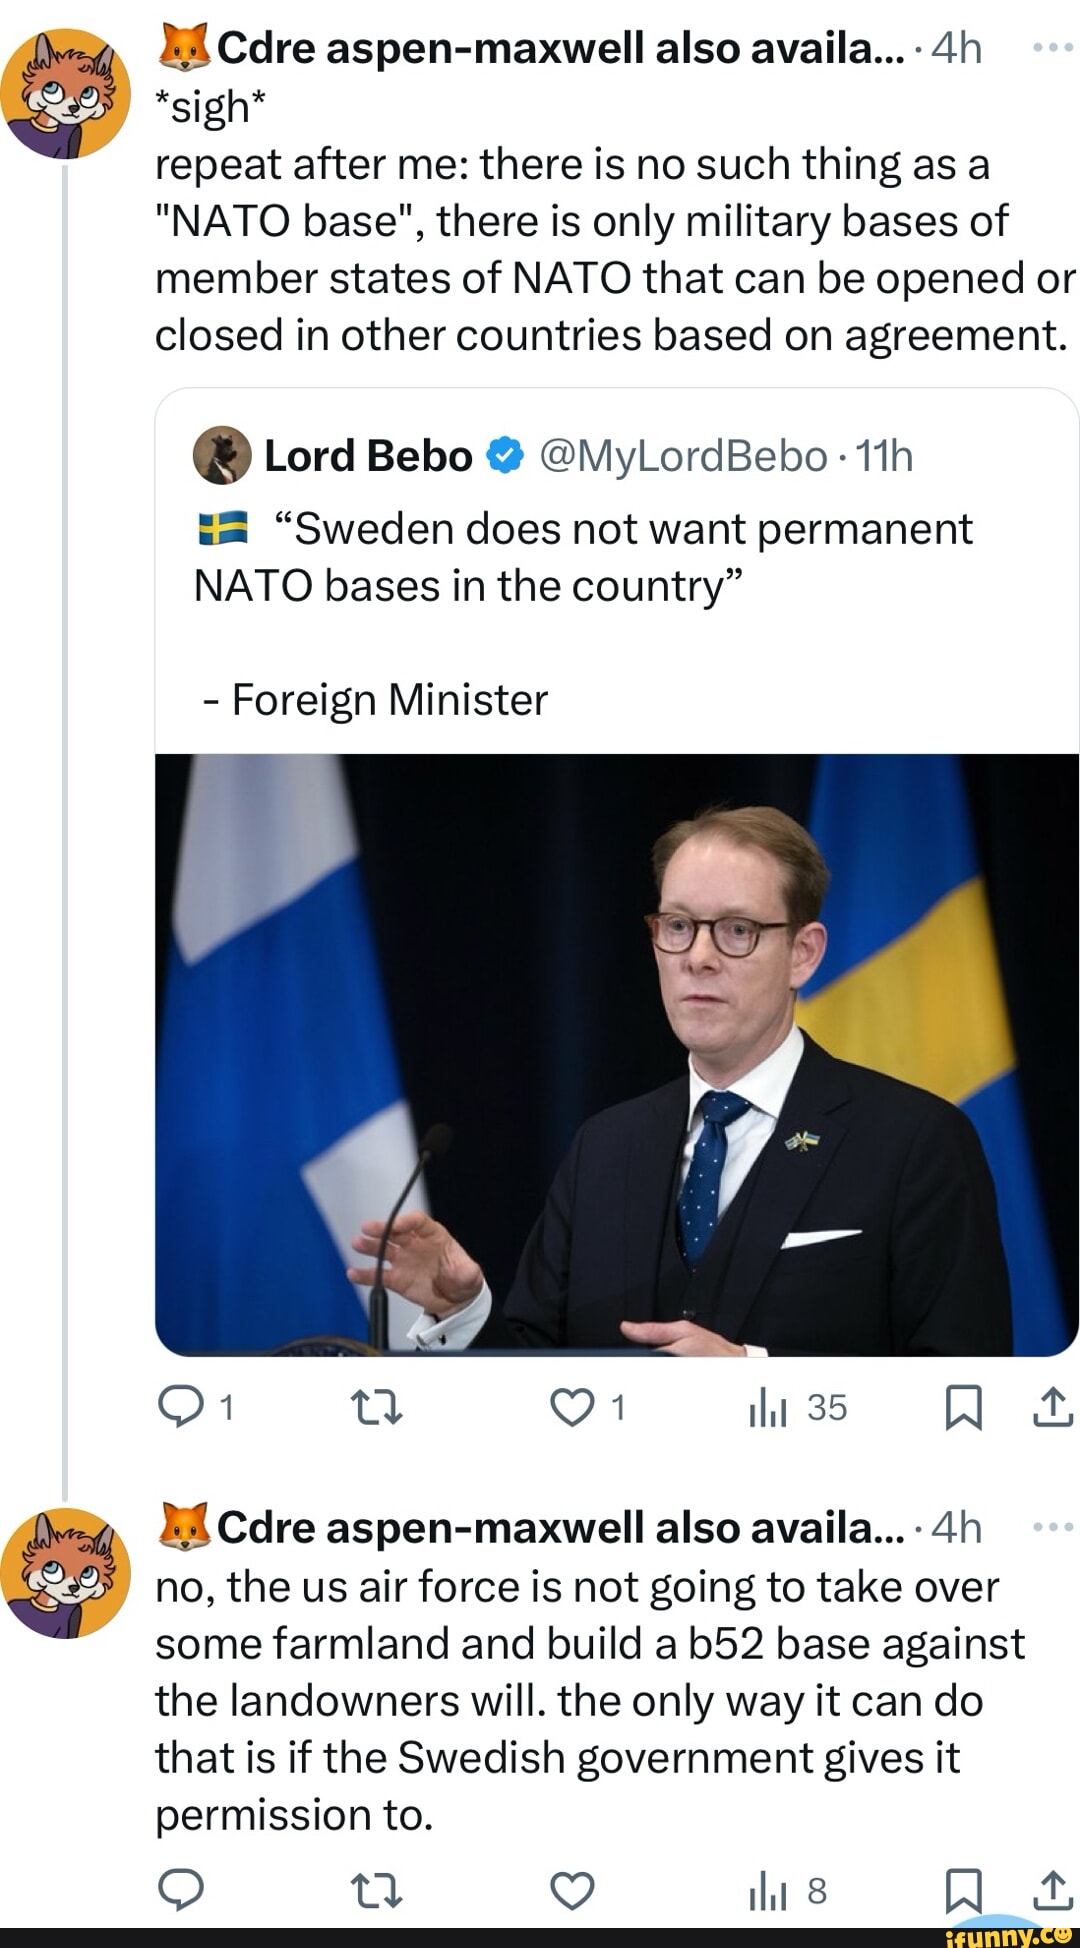The width and height of the screenshot is (1080, 1948).
Task: Open more options menu on first tweet
Action: [1052, 47]
